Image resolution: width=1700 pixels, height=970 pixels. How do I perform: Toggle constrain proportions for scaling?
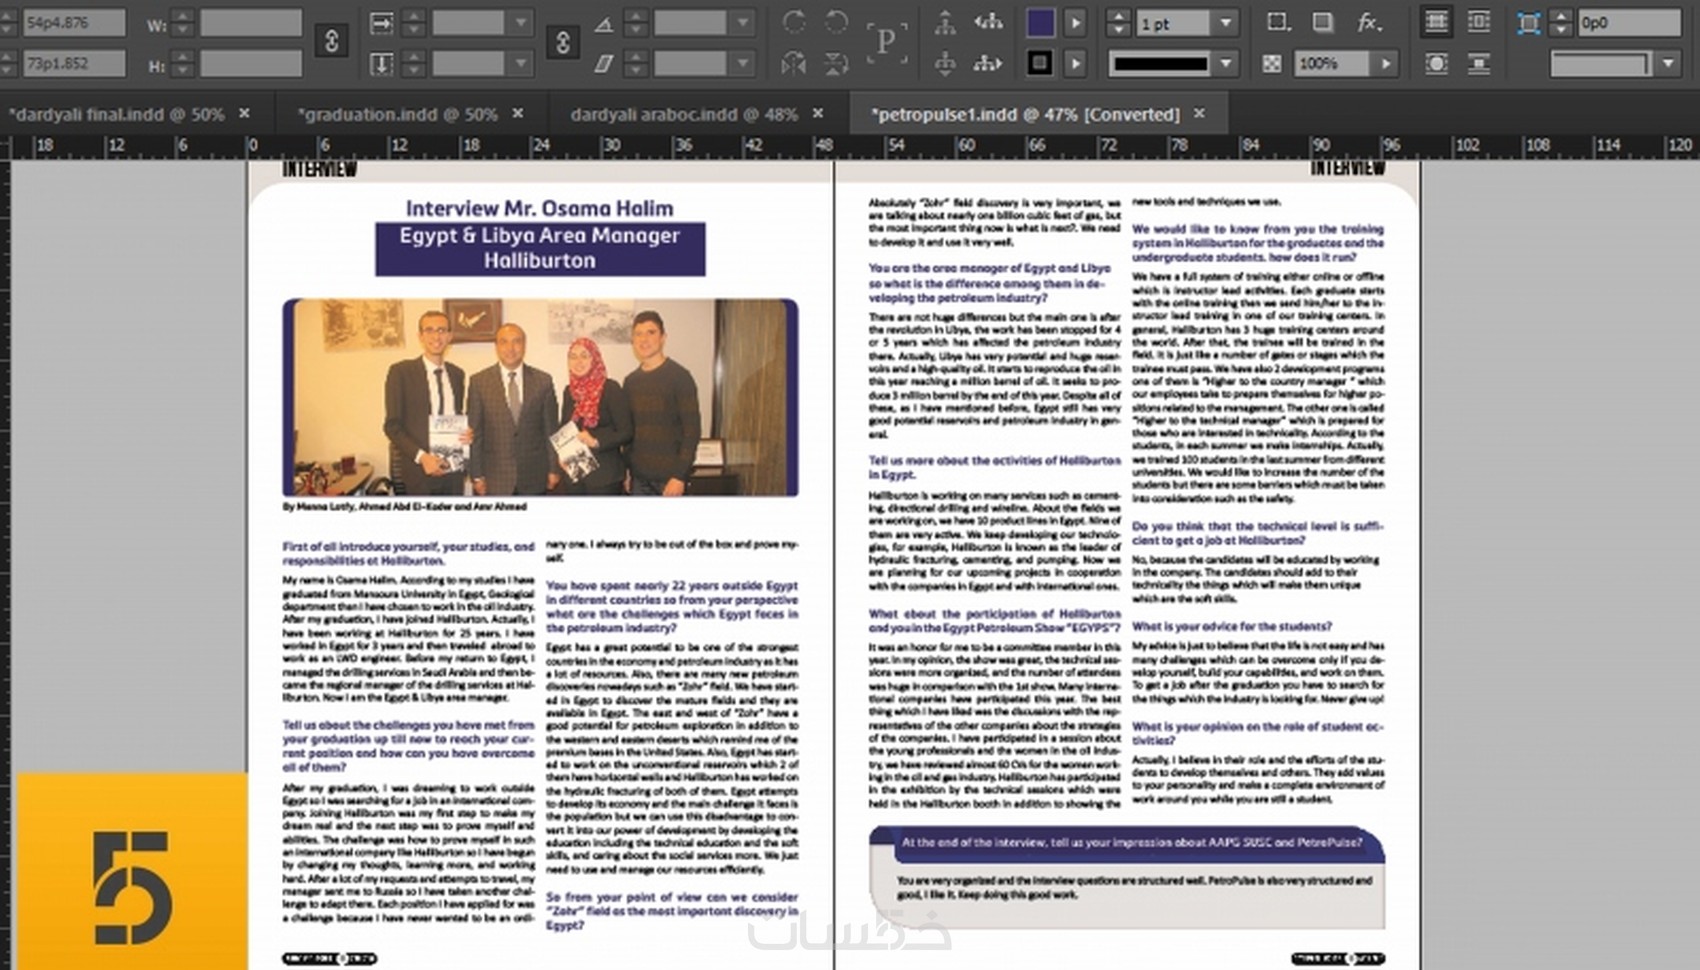(563, 41)
